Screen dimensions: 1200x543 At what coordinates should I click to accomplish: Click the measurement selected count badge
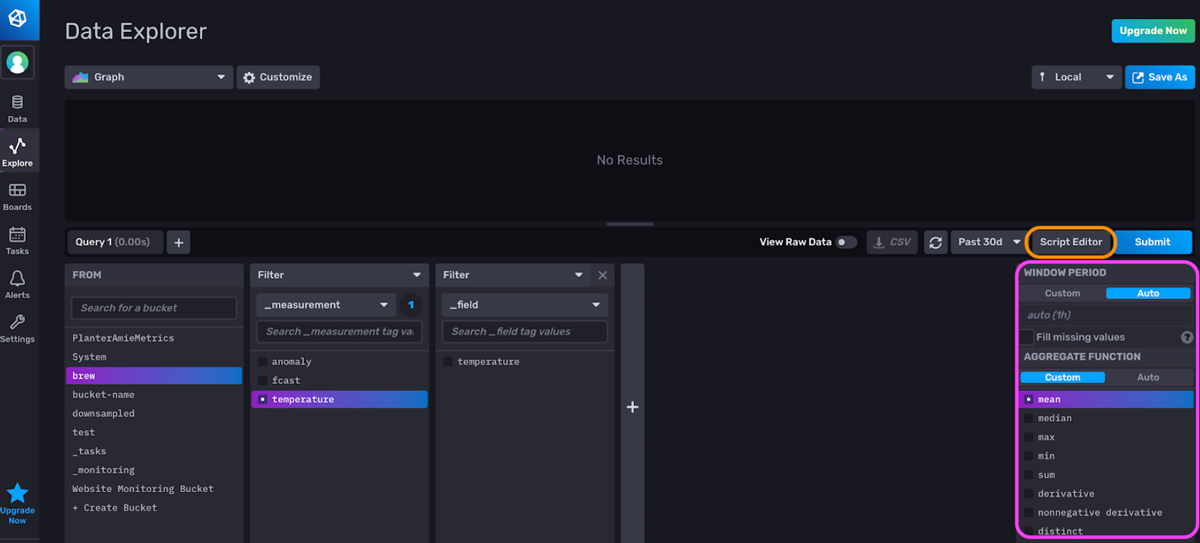[412, 305]
